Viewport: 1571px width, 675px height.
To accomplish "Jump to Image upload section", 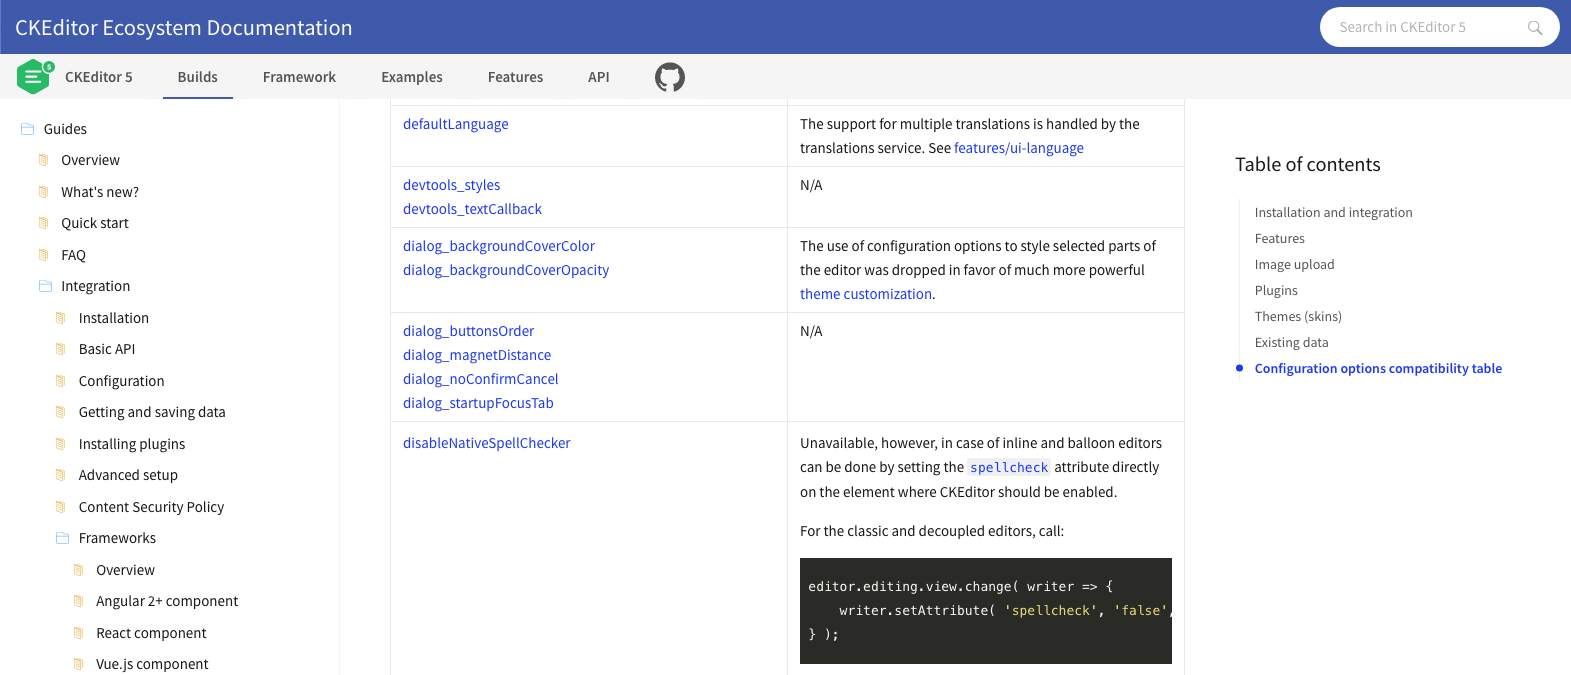I will click(1294, 264).
